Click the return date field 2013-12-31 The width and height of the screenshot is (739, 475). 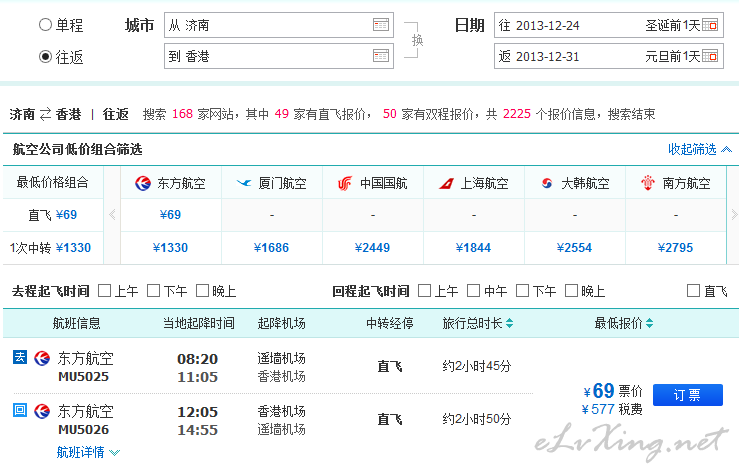pyautogui.click(x=608, y=56)
